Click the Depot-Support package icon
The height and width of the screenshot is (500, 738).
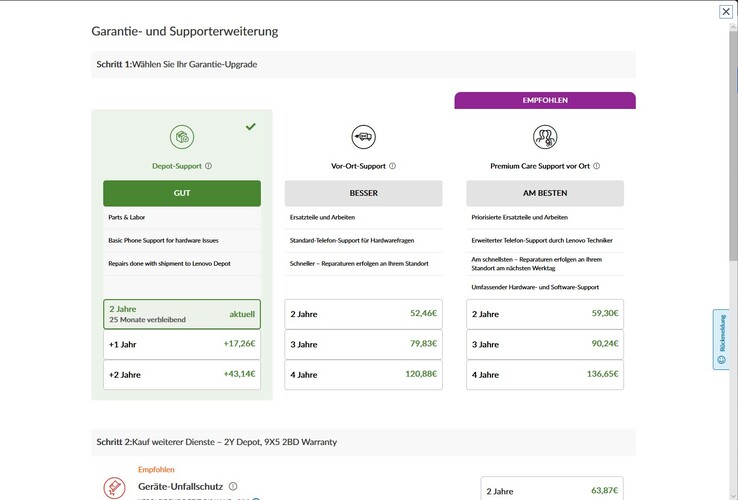coord(182,137)
